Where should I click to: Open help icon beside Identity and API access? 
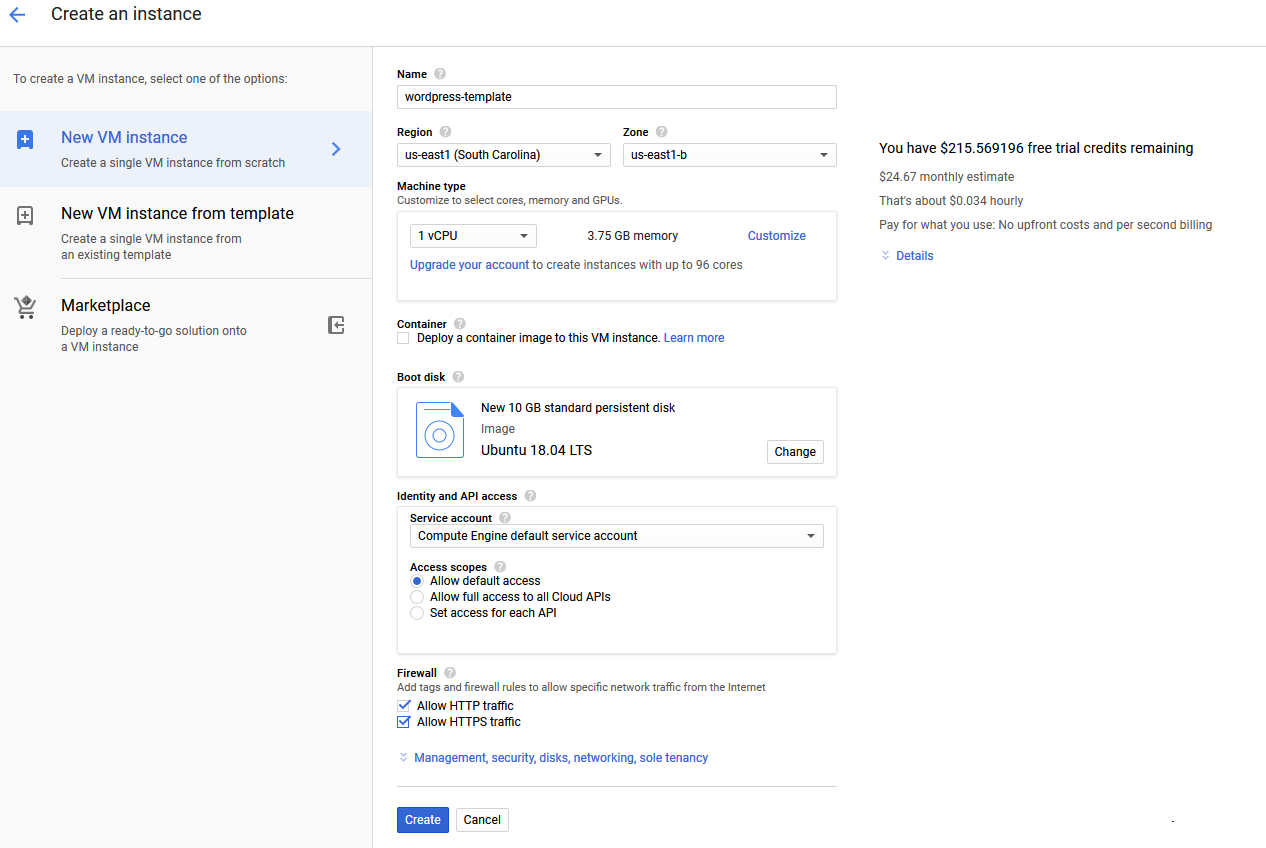pos(530,496)
